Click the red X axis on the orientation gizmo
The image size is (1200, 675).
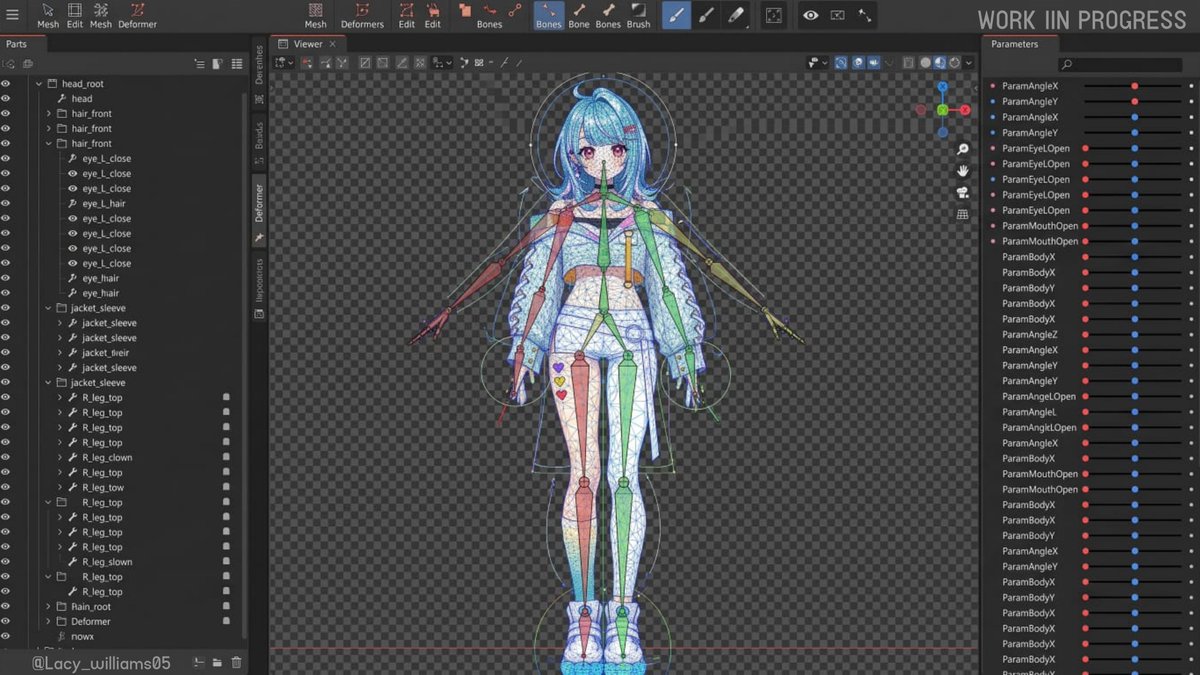point(965,110)
